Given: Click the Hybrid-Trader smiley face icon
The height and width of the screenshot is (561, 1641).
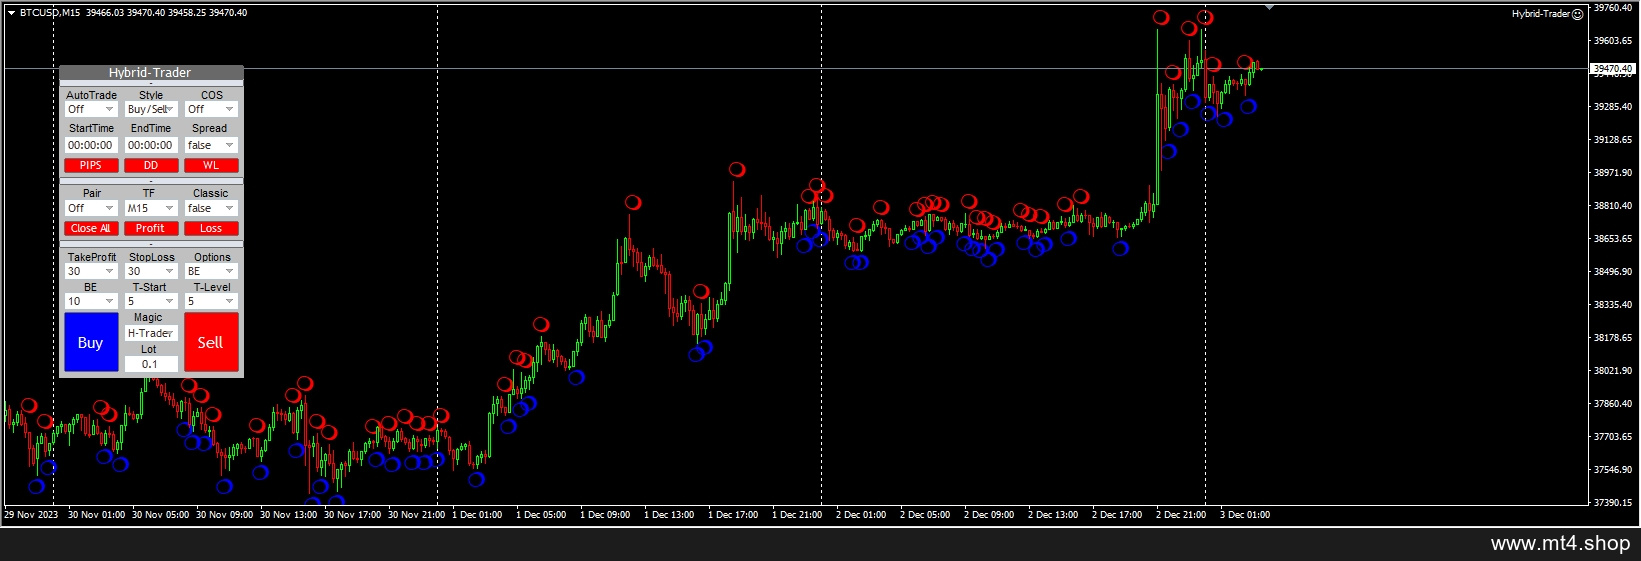Looking at the screenshot, I should tap(1577, 14).
